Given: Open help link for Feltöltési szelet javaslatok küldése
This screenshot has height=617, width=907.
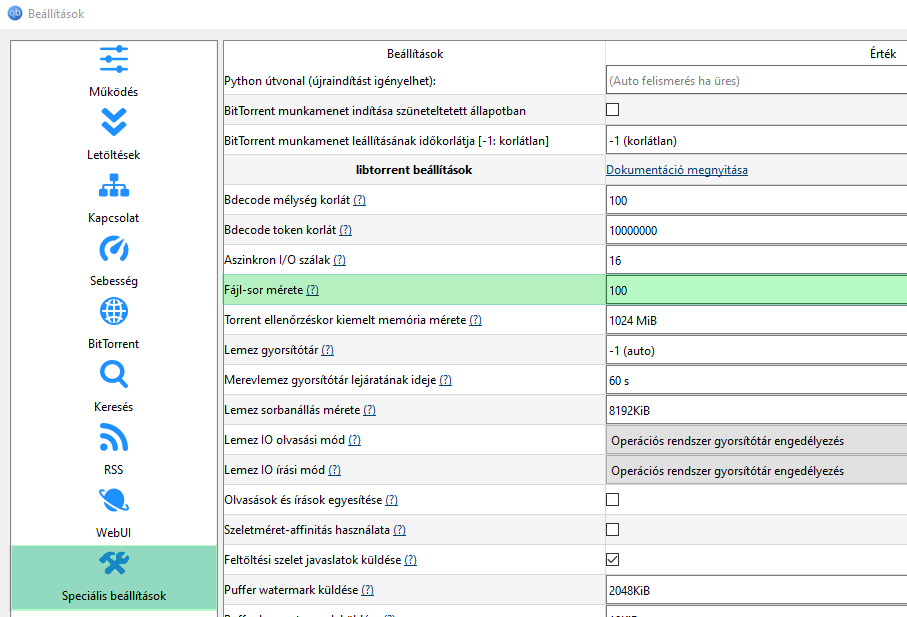Looking at the screenshot, I should 411,560.
